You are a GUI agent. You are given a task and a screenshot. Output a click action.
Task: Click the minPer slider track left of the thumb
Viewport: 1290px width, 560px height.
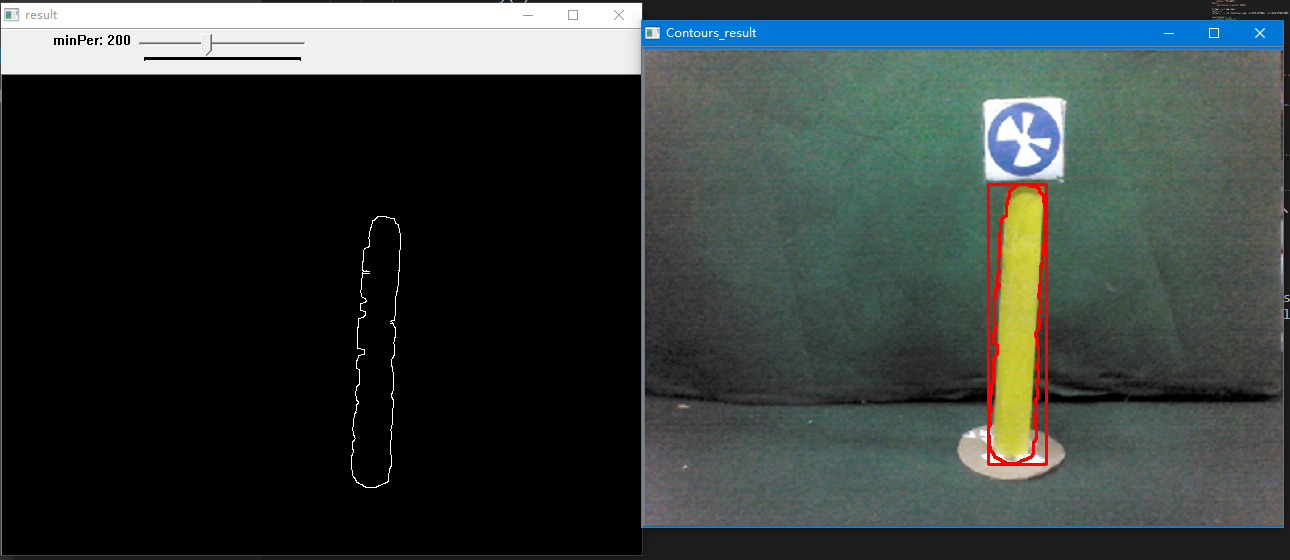[170, 43]
